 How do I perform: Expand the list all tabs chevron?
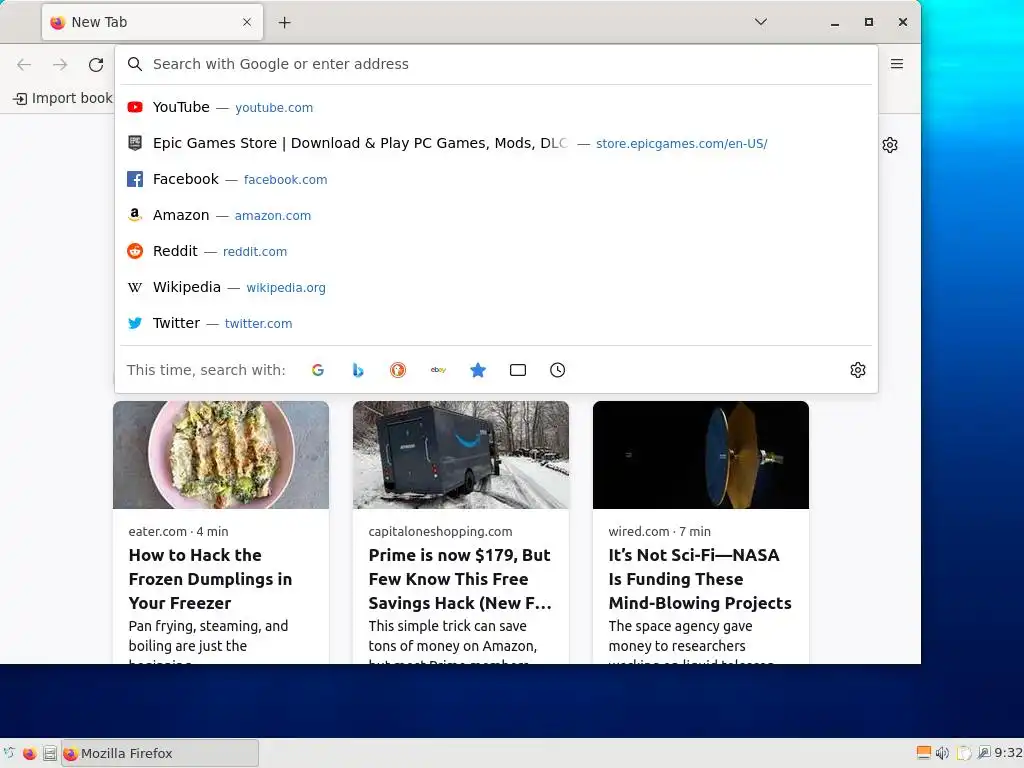(x=761, y=22)
